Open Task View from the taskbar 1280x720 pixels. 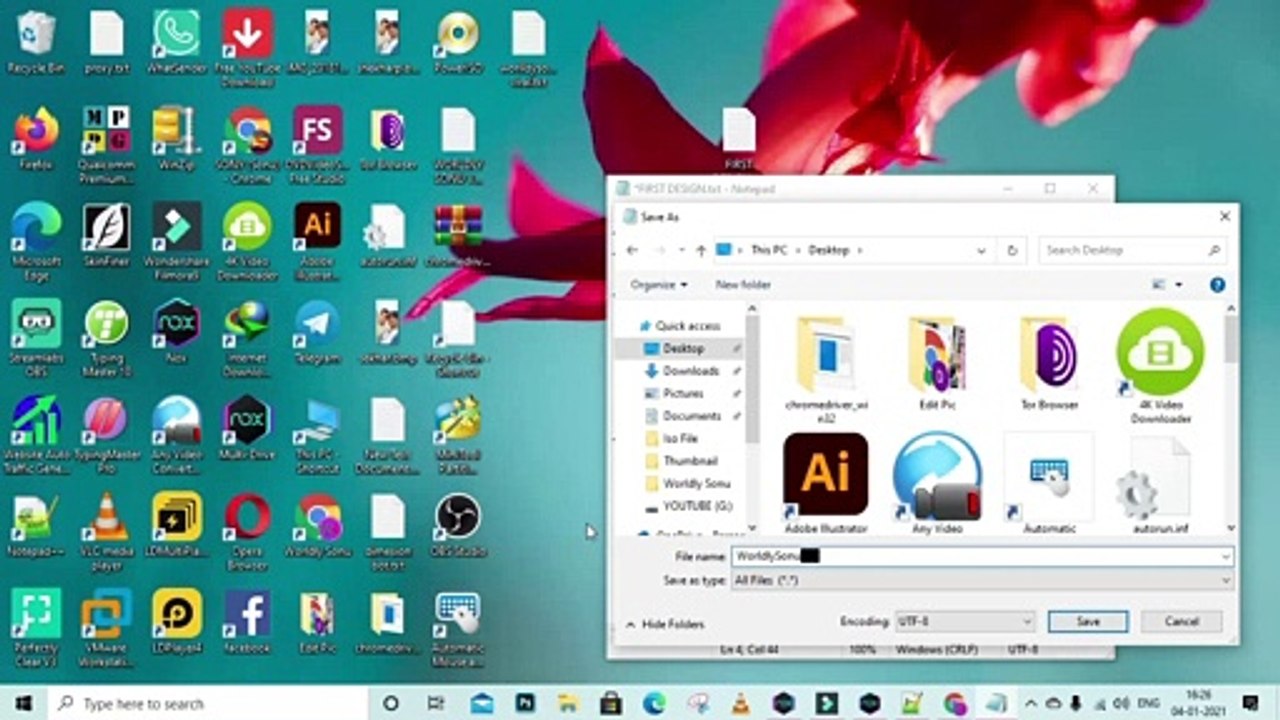coord(436,703)
